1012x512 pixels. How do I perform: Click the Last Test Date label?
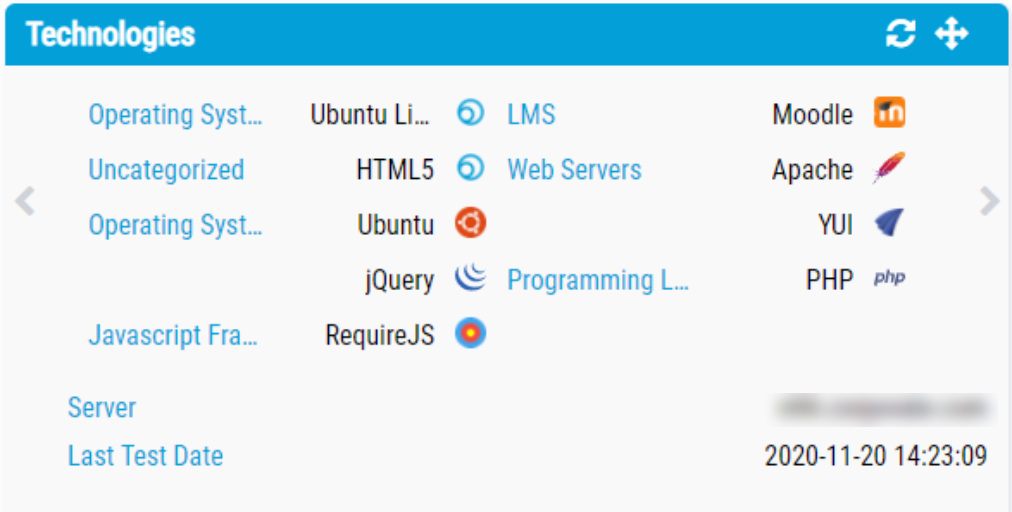tap(145, 456)
